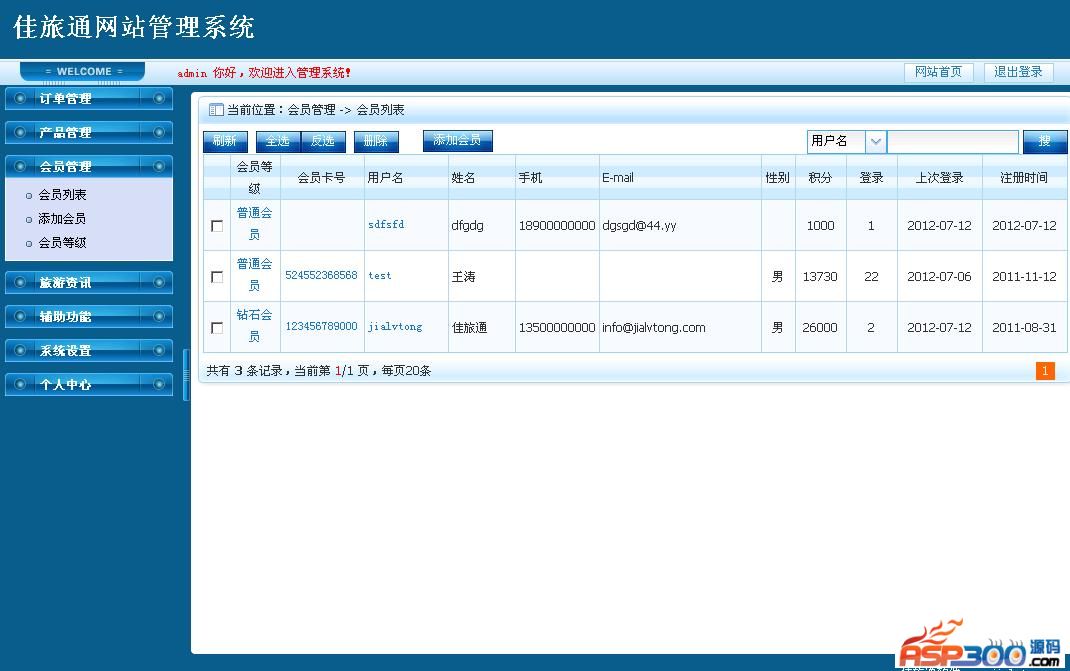The image size is (1070, 671).
Task: Click right circle icon on 辅助功能 bar
Action: (x=159, y=316)
